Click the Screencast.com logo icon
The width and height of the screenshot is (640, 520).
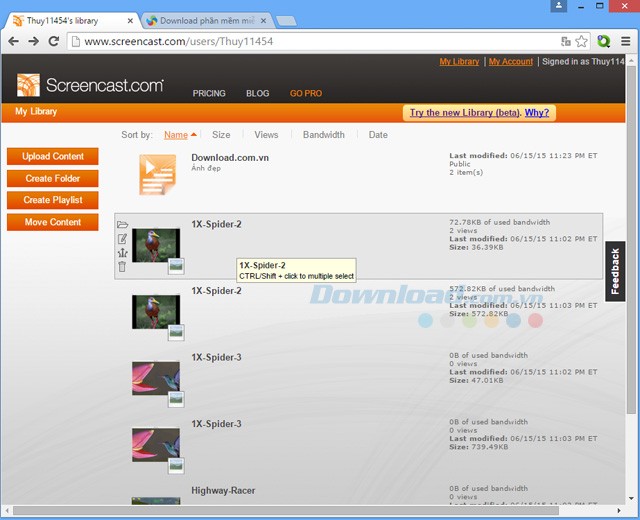(28, 85)
